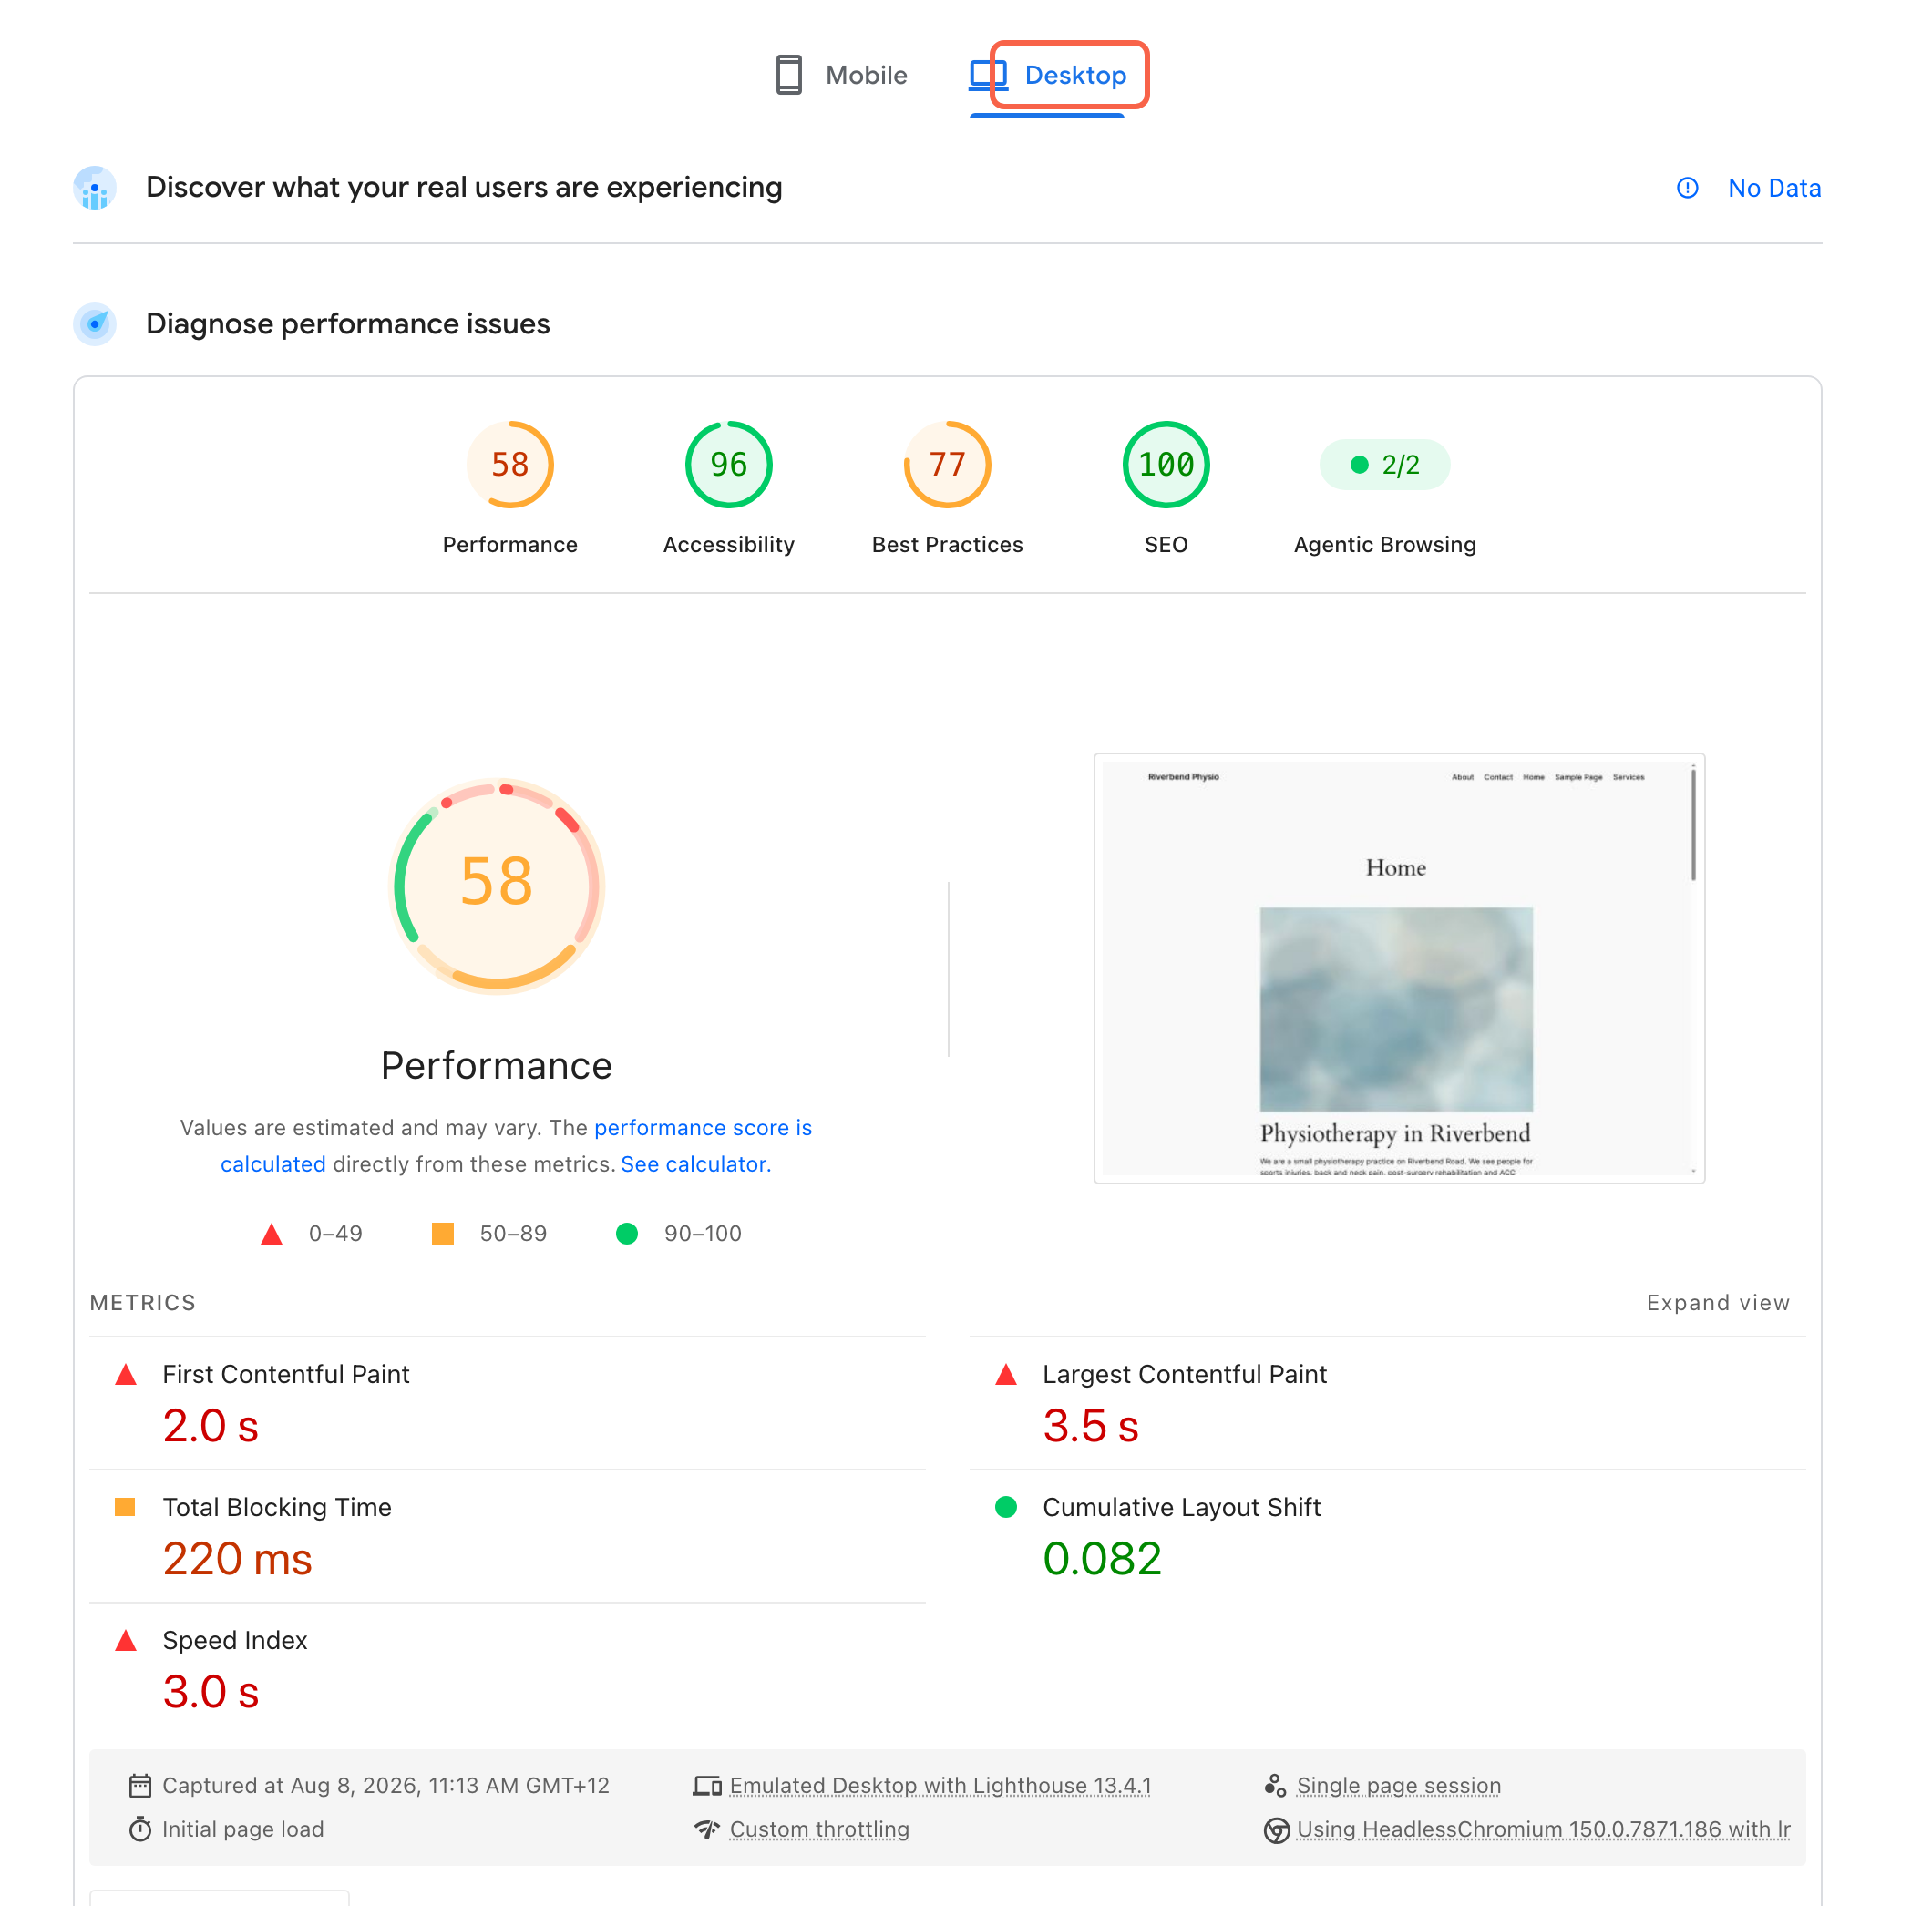1932x1906 pixels.
Task: Click the Riverbend Physio page screenshot thumbnail
Action: [x=1399, y=968]
